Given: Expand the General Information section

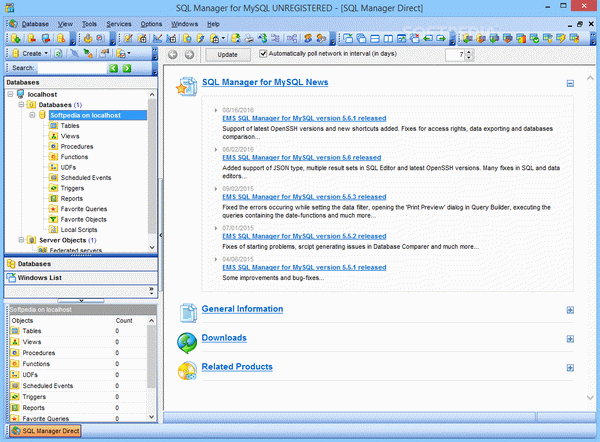Looking at the screenshot, I should [570, 310].
